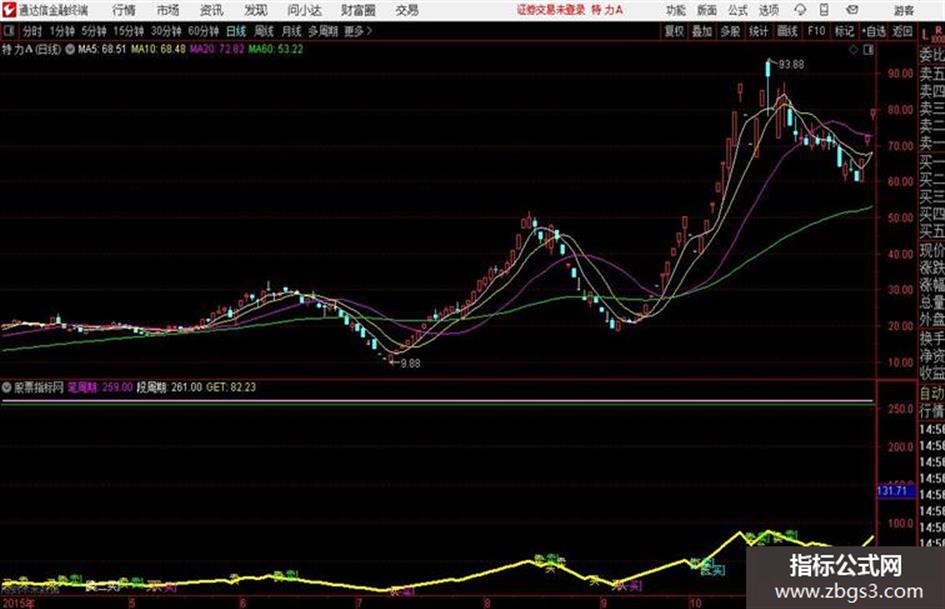
Task: Click the 93.88 high price label
Action: [791, 64]
